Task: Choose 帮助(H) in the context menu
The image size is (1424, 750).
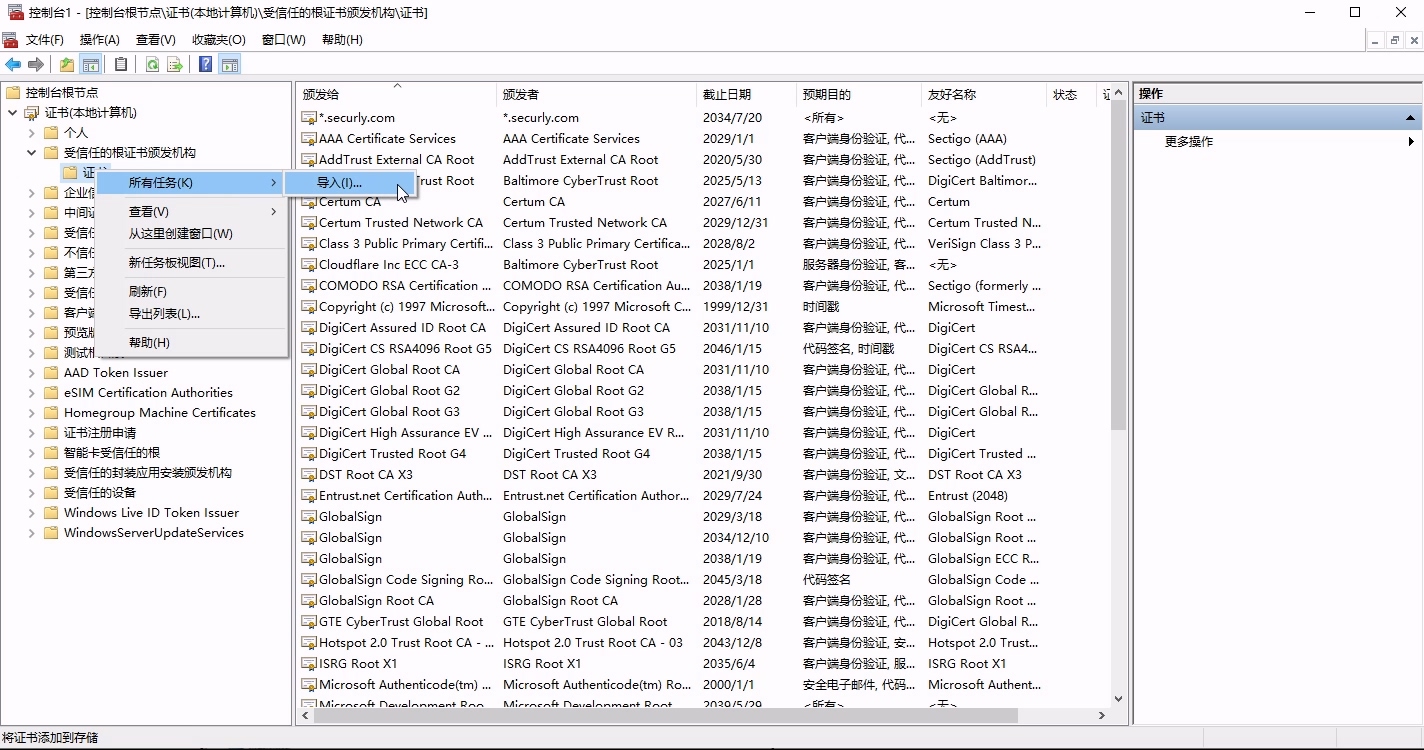Action: pyautogui.click(x=193, y=343)
